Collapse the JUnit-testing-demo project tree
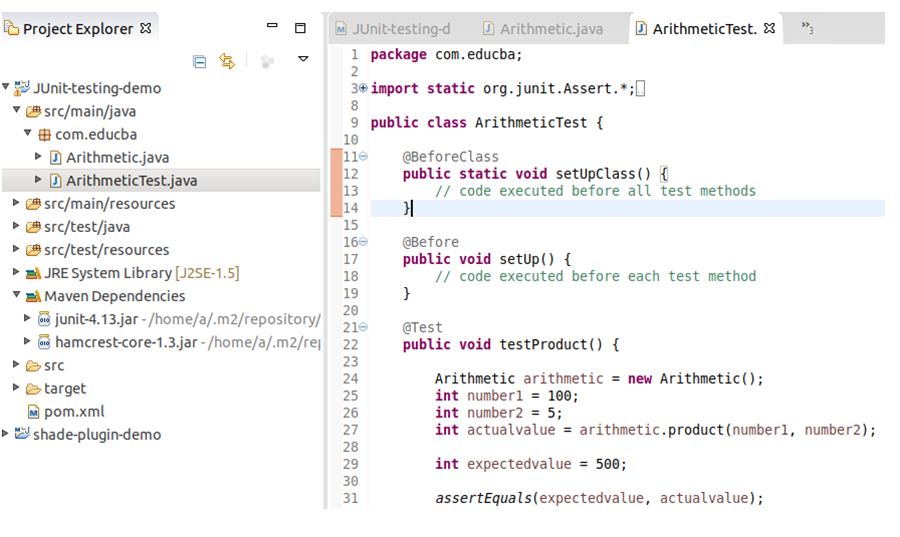The width and height of the screenshot is (900, 537). pos(7,88)
